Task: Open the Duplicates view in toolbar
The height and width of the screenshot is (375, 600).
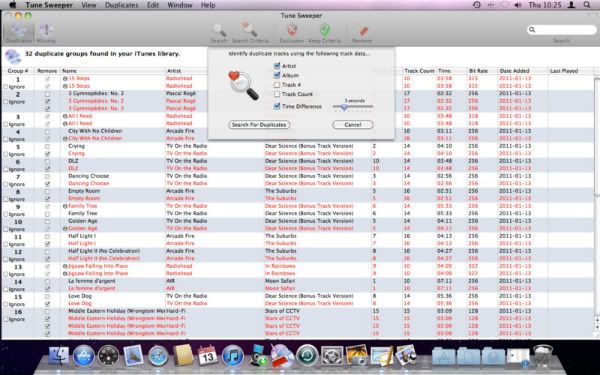Action: pyautogui.click(x=18, y=33)
